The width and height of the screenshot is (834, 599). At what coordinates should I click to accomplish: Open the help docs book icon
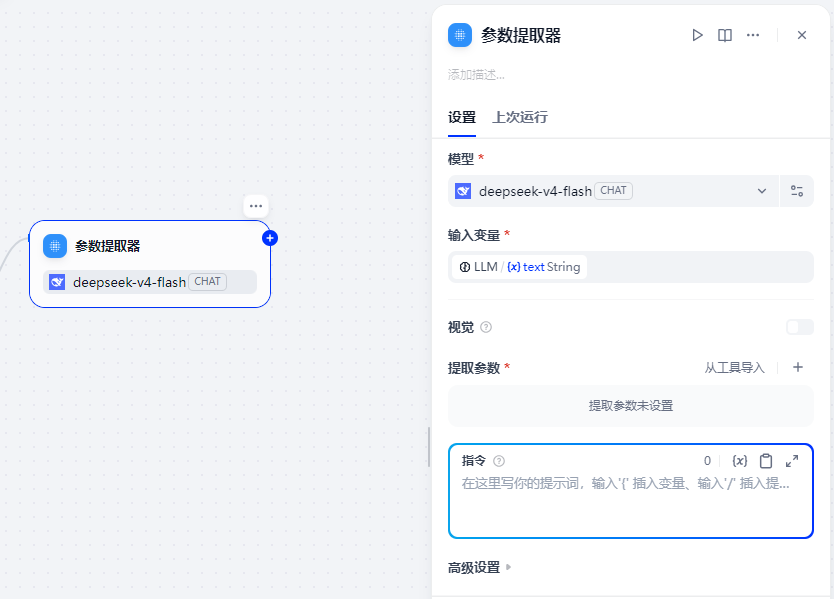coord(725,35)
